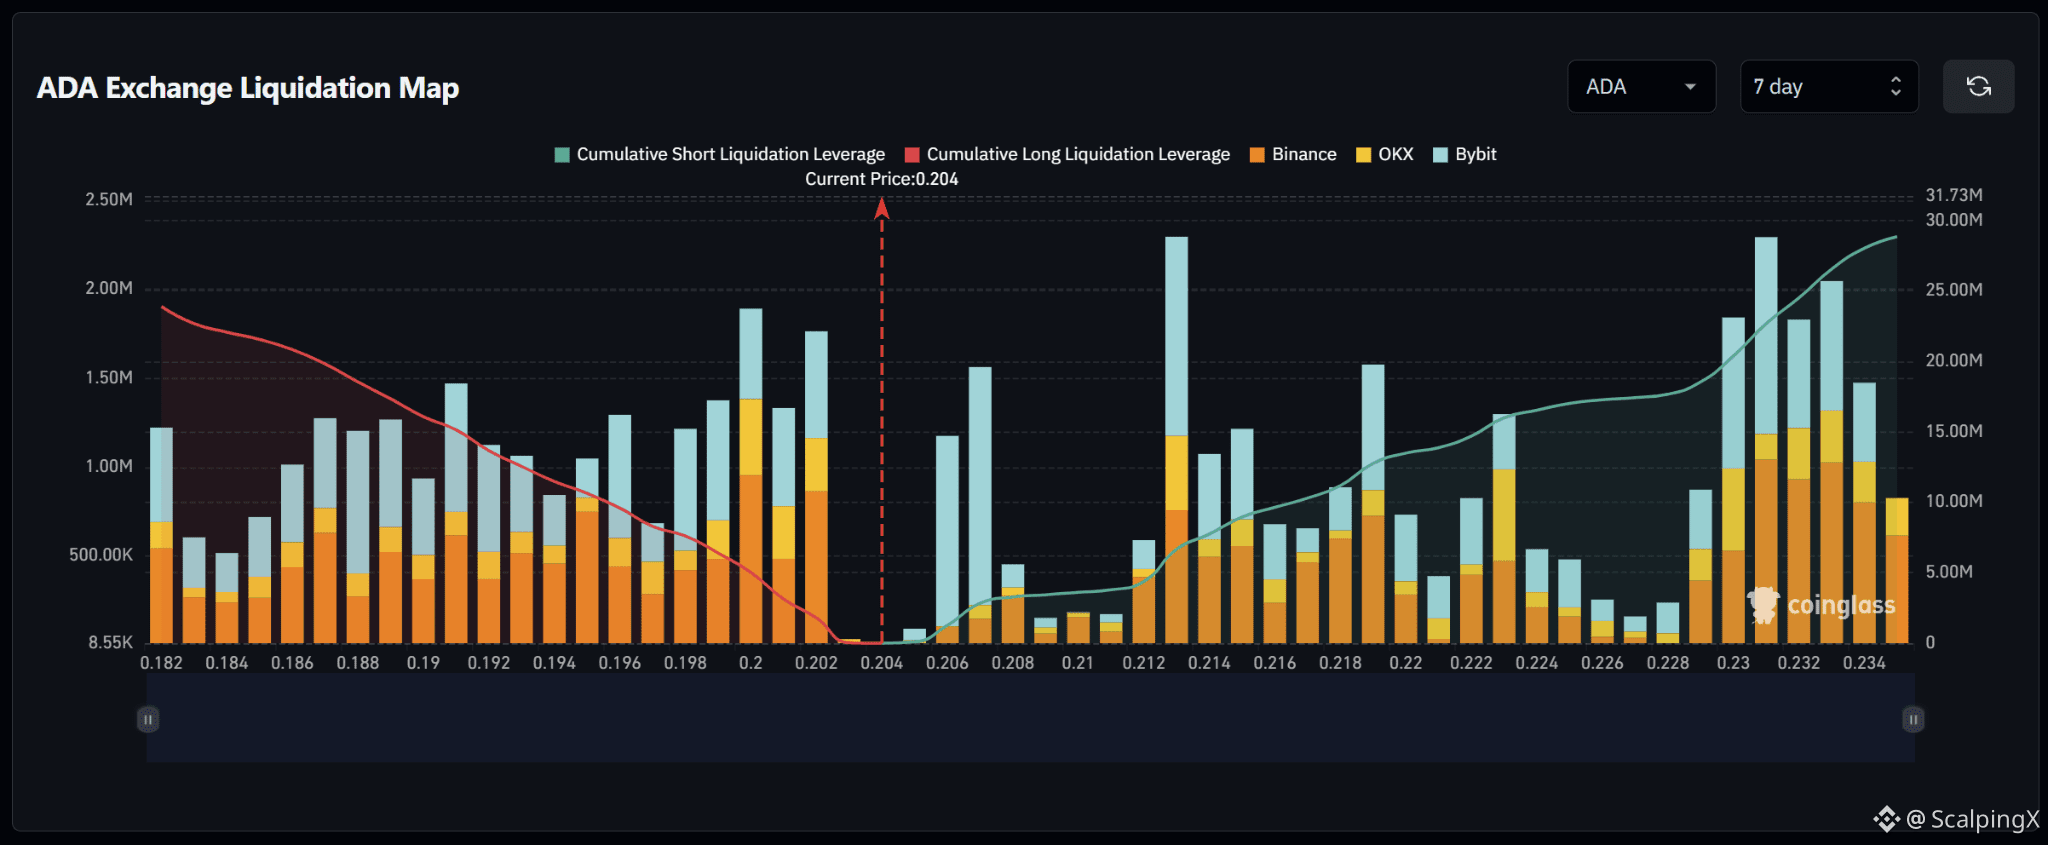Click the 0.192 price axis label
2048x845 pixels.
(x=489, y=663)
